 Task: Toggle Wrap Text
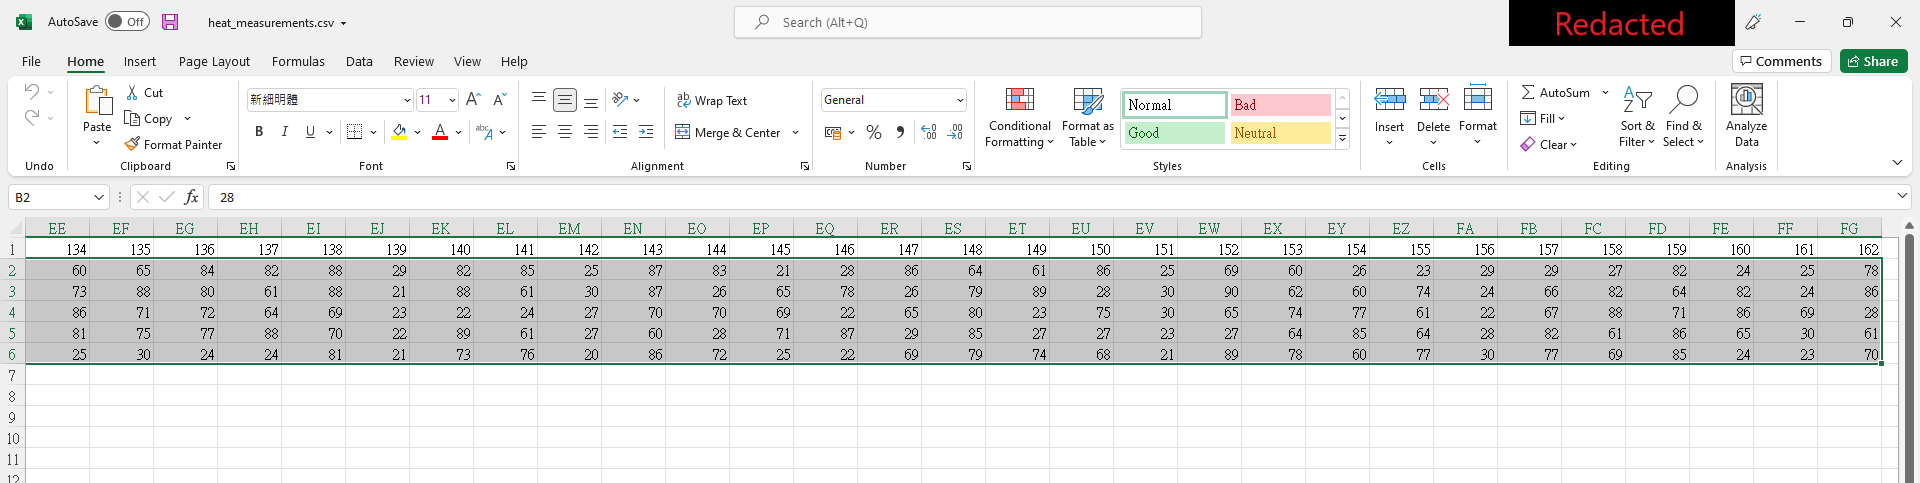[711, 100]
